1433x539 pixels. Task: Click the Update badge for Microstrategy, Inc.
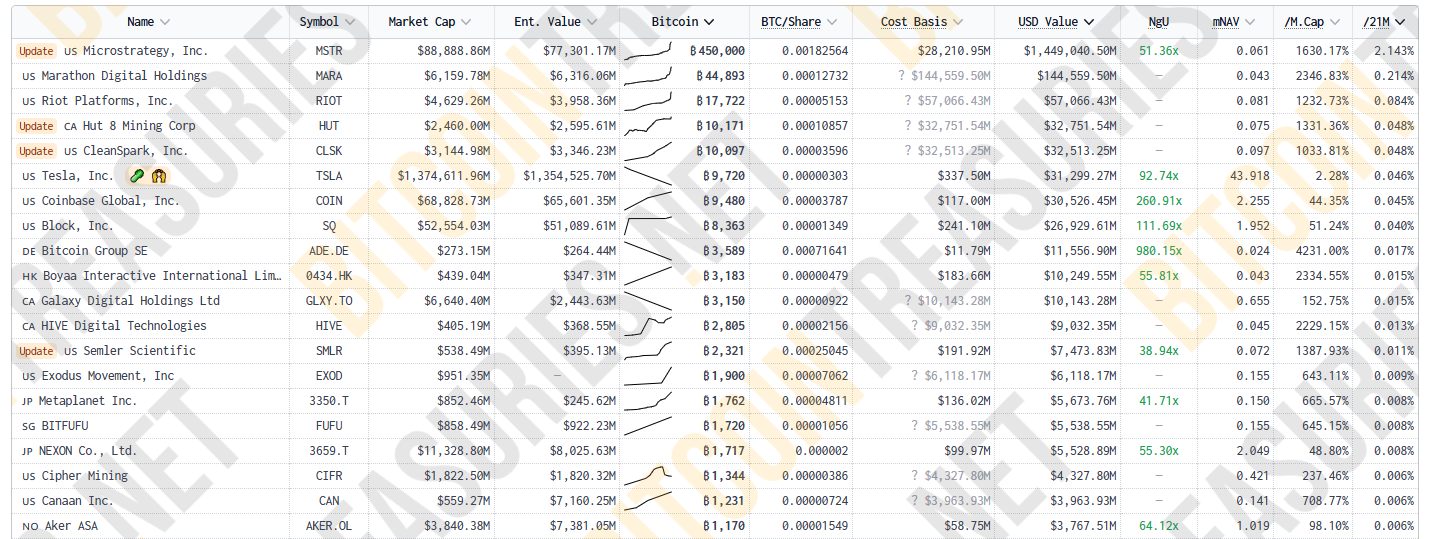(36, 51)
